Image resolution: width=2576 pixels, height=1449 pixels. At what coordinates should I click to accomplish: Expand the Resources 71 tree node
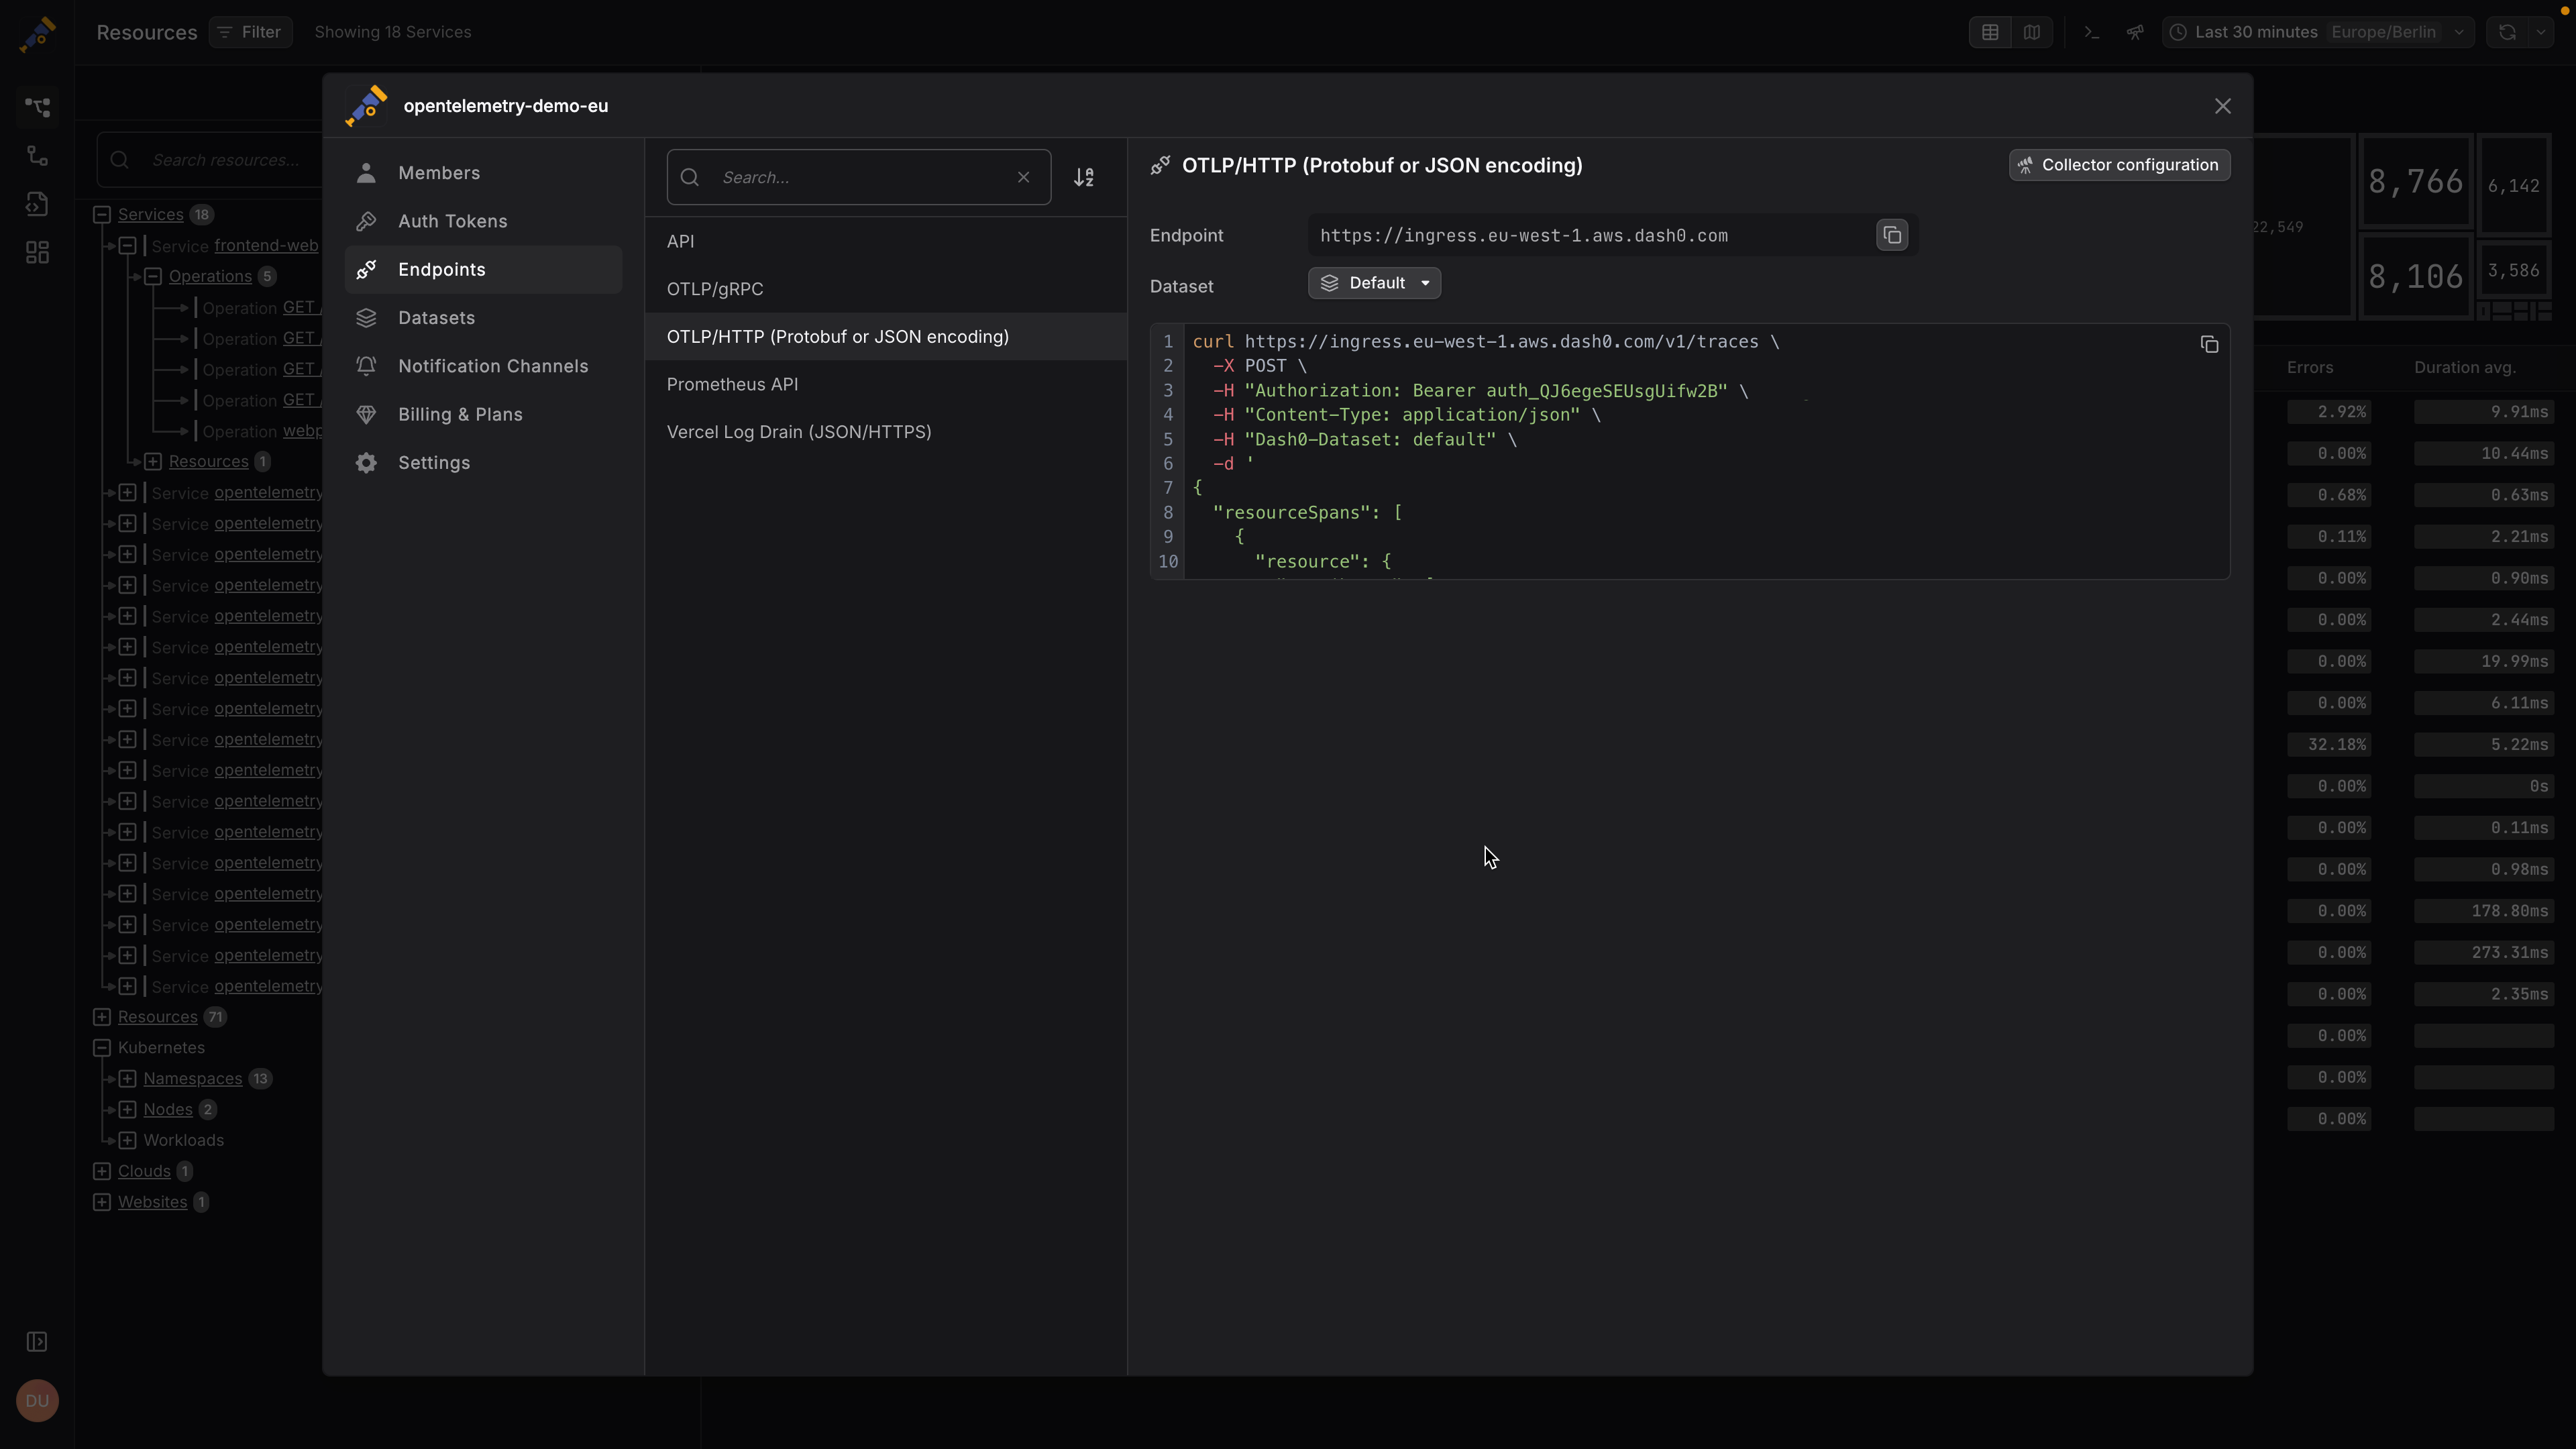(102, 1017)
